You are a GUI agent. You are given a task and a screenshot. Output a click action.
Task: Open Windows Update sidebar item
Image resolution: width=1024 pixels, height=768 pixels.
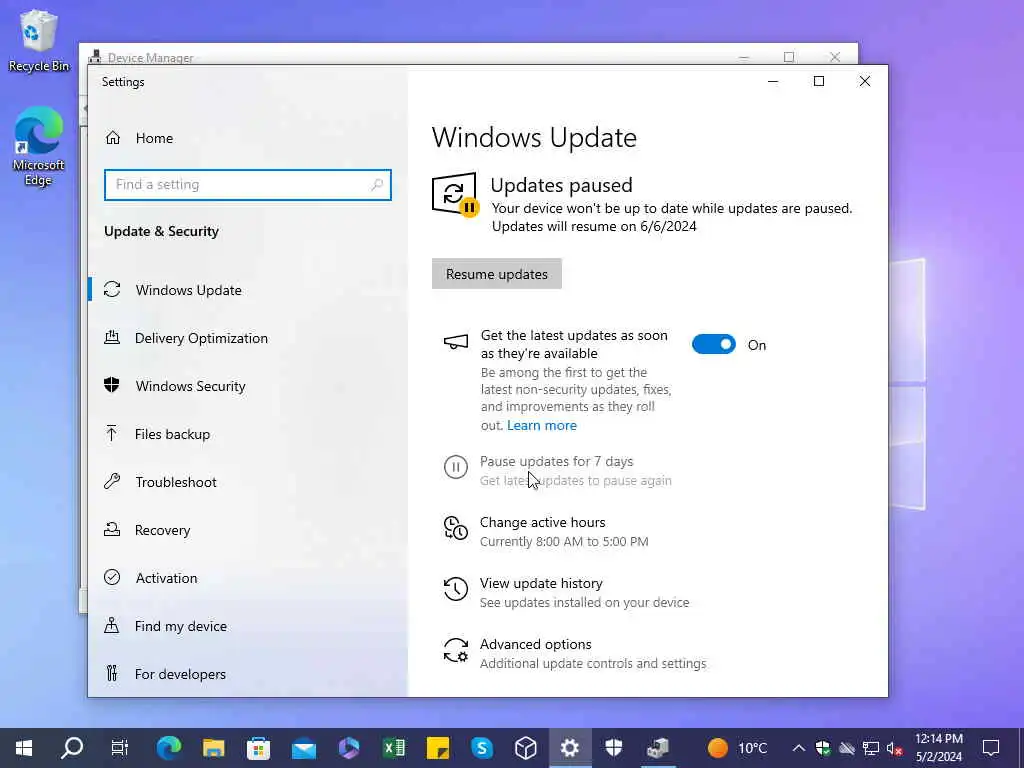coord(248,290)
